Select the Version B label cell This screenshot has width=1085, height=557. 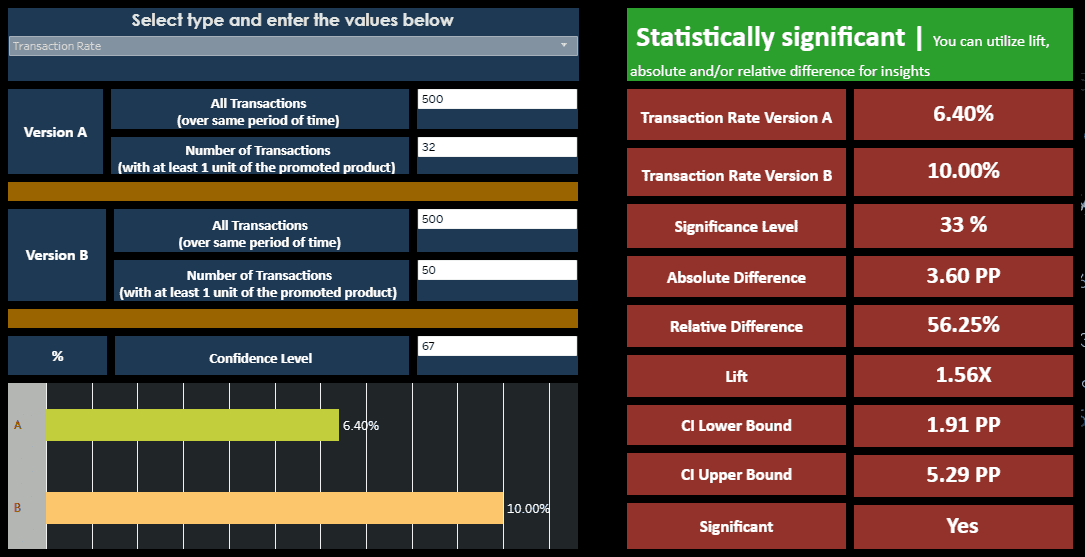(57, 255)
